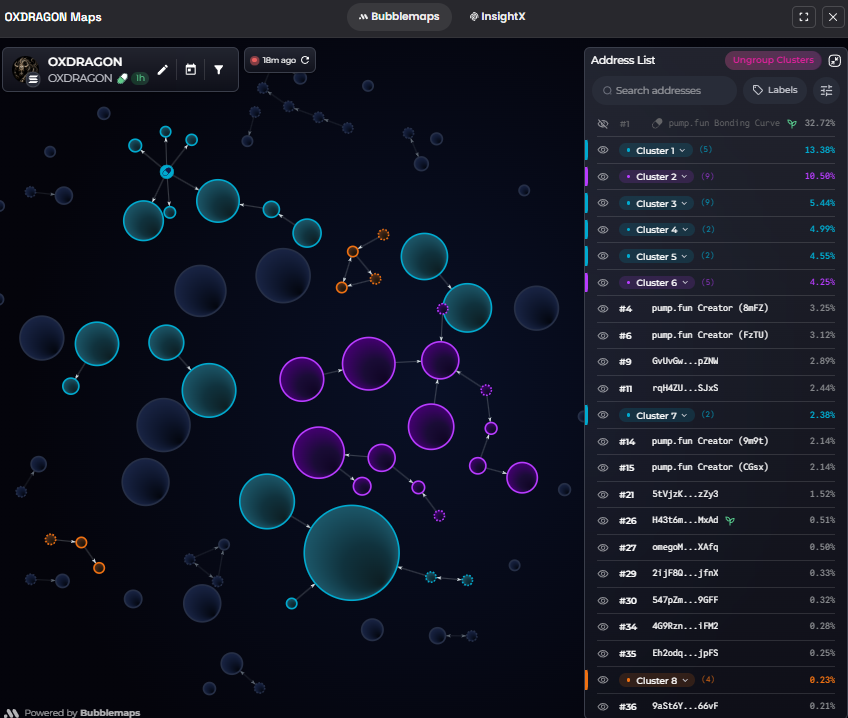Toggle visibility of Cluster 6
Viewport: 848px width, 718px height.
(603, 283)
